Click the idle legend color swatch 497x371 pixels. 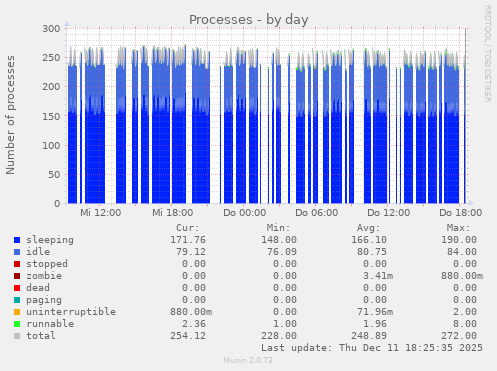coord(17,252)
